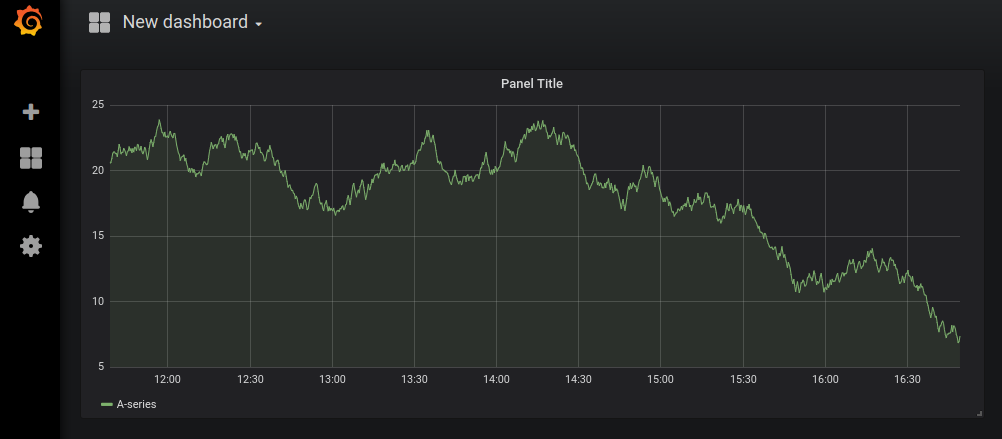The image size is (1002, 439).
Task: Click the 15:30 time axis label
Action: (743, 380)
